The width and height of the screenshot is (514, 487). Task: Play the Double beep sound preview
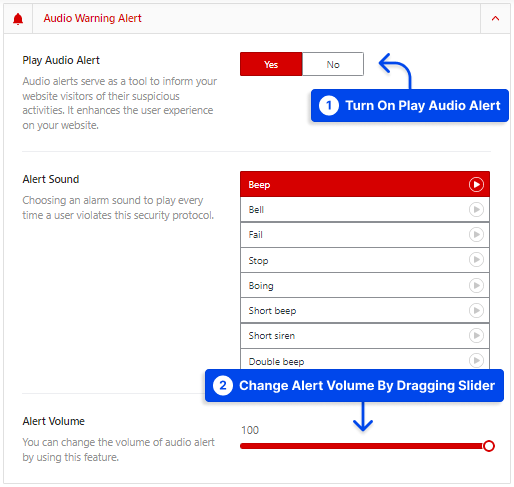[x=476, y=360]
